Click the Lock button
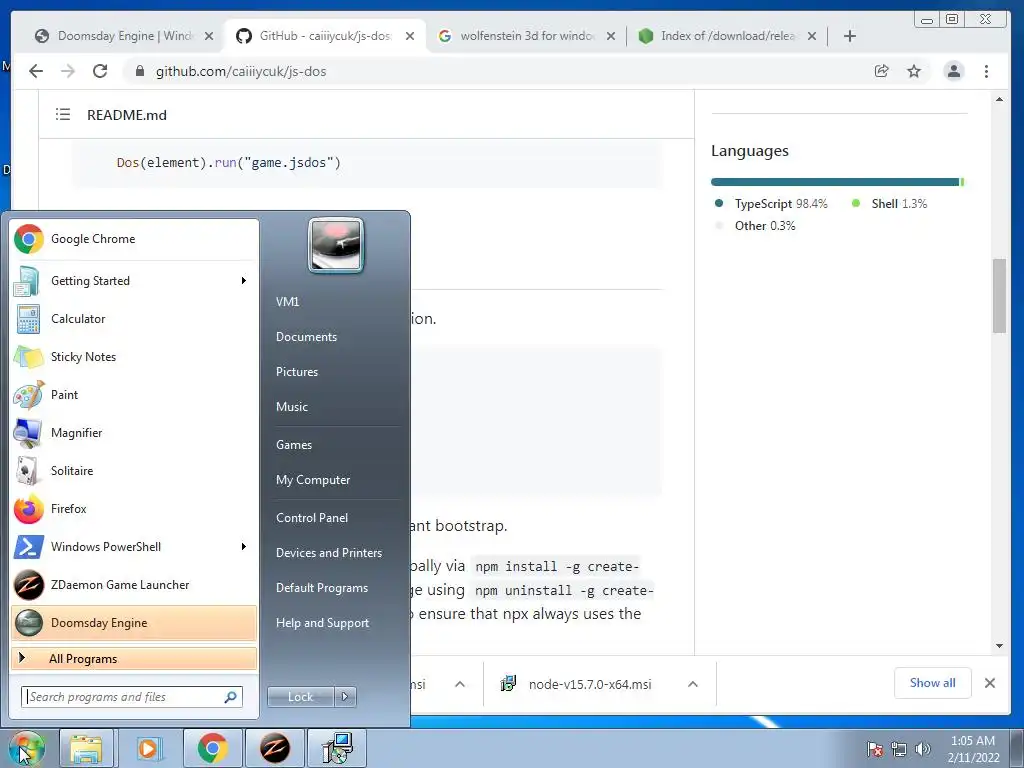 (301, 697)
